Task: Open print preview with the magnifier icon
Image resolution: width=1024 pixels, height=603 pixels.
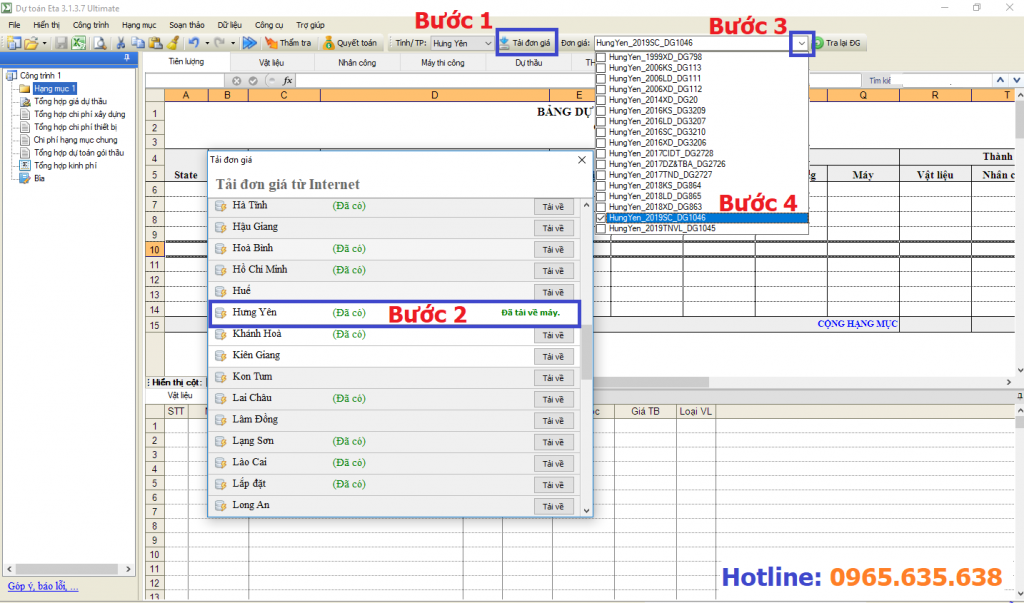Action: tap(99, 43)
